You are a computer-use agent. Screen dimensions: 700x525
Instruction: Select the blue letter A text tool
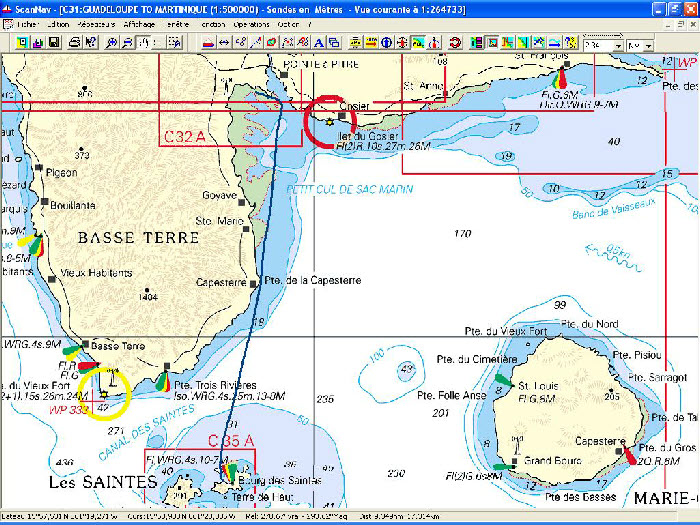click(319, 43)
